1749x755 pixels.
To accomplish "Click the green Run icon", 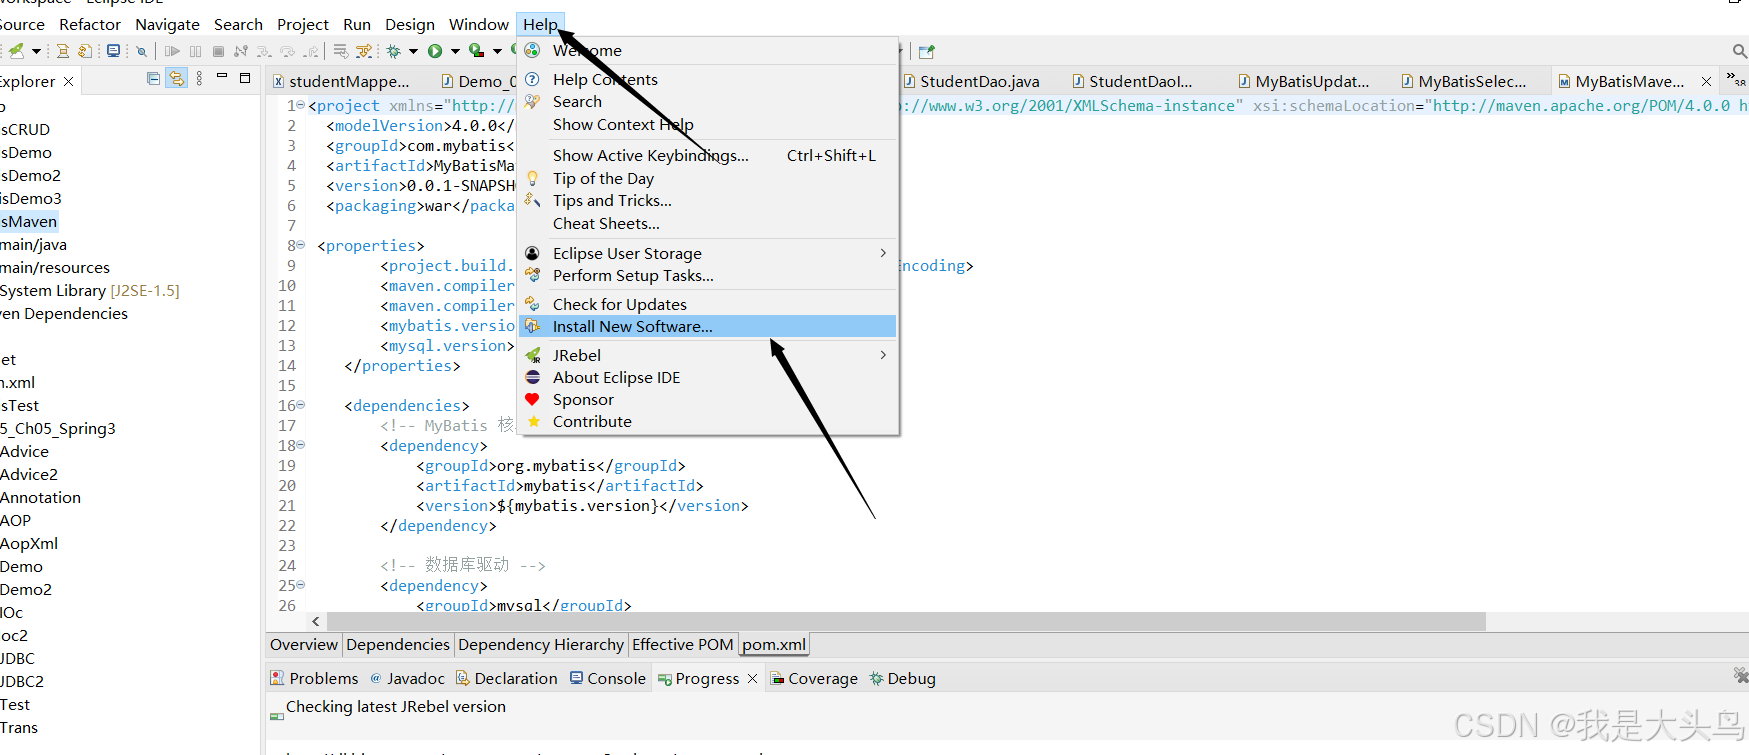I will (435, 51).
